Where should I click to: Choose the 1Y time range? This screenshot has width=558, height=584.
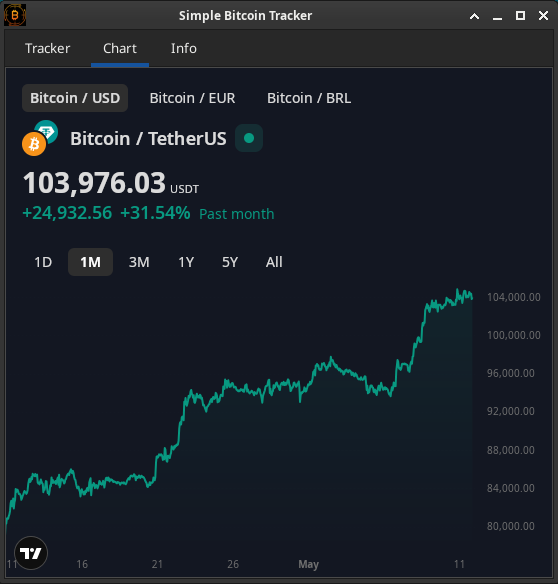[x=186, y=262]
